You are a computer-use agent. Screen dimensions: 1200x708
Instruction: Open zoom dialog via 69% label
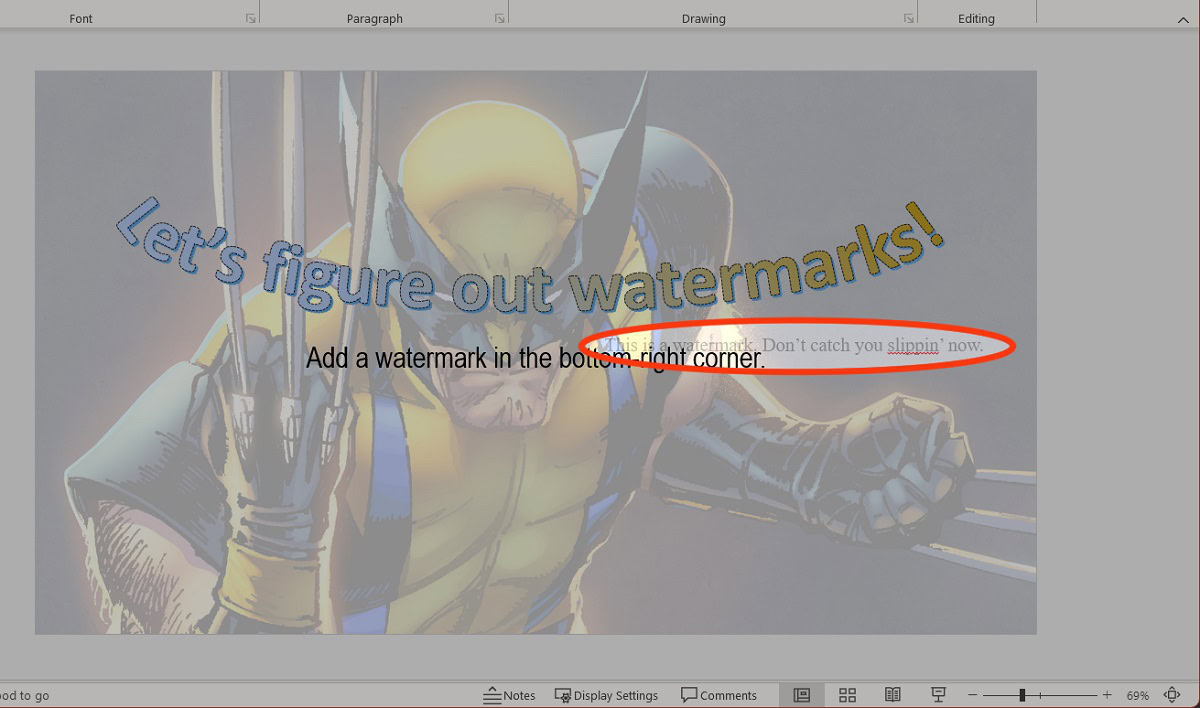click(1137, 695)
